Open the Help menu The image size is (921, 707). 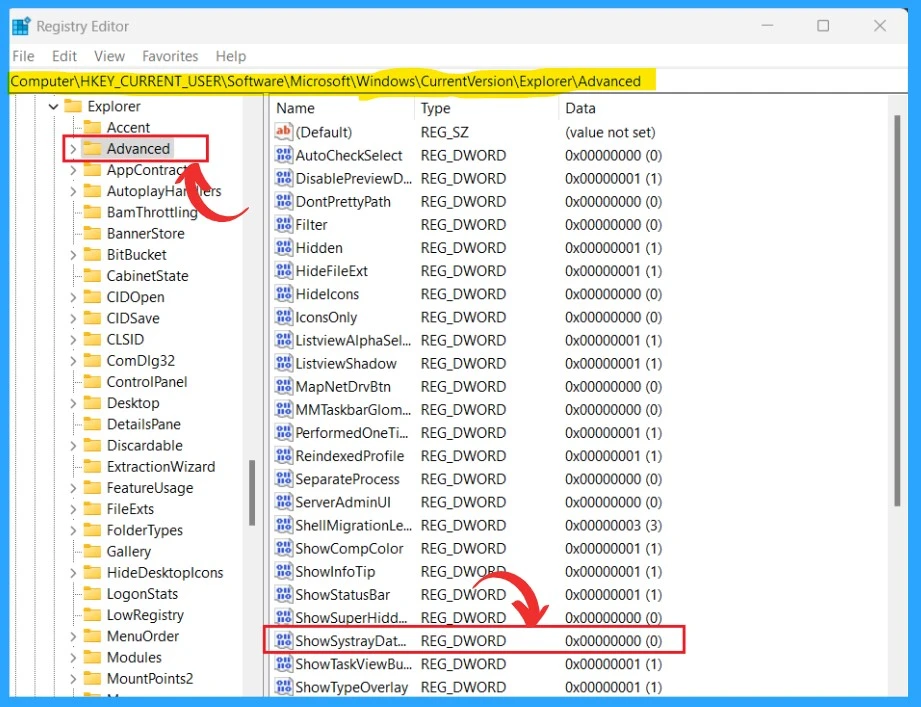pyautogui.click(x=230, y=56)
